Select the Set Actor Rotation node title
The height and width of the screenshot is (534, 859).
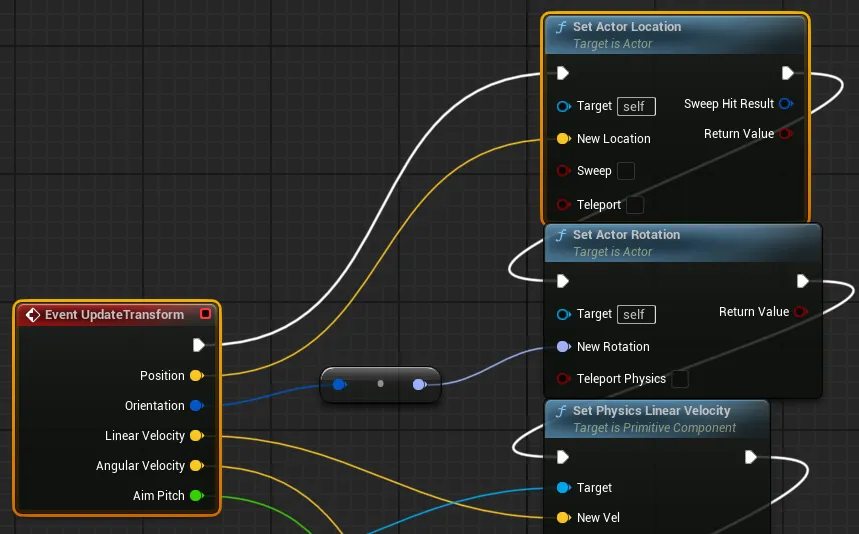pyautogui.click(x=626, y=235)
